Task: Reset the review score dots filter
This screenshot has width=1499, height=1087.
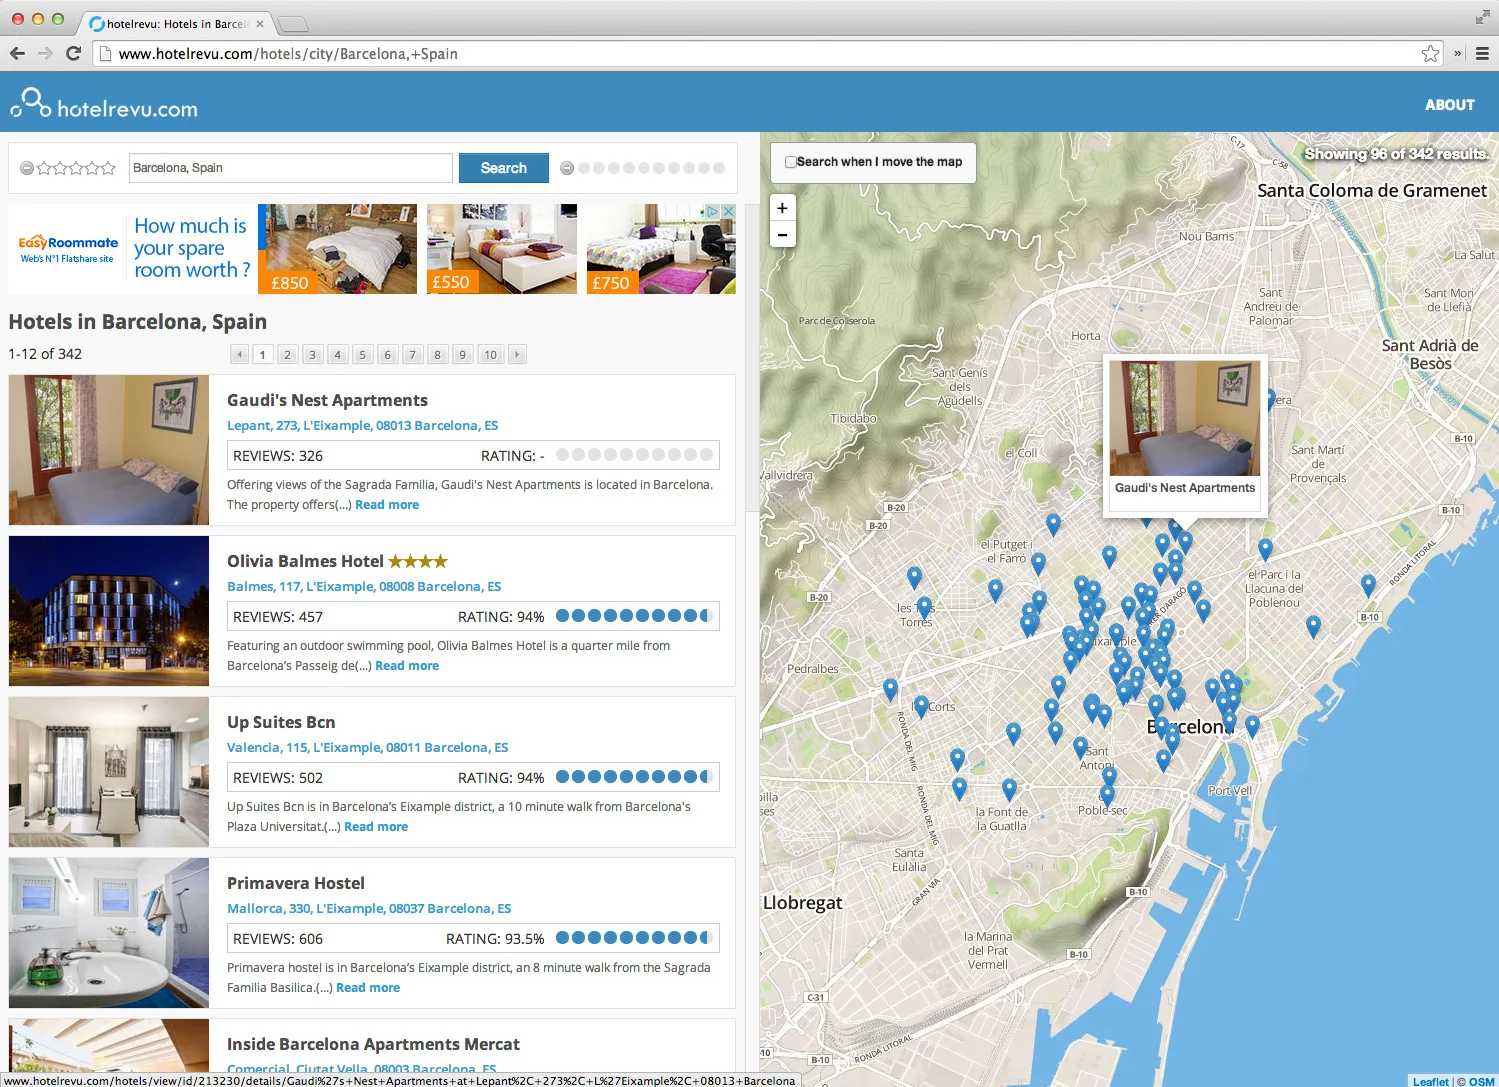Action: [567, 168]
